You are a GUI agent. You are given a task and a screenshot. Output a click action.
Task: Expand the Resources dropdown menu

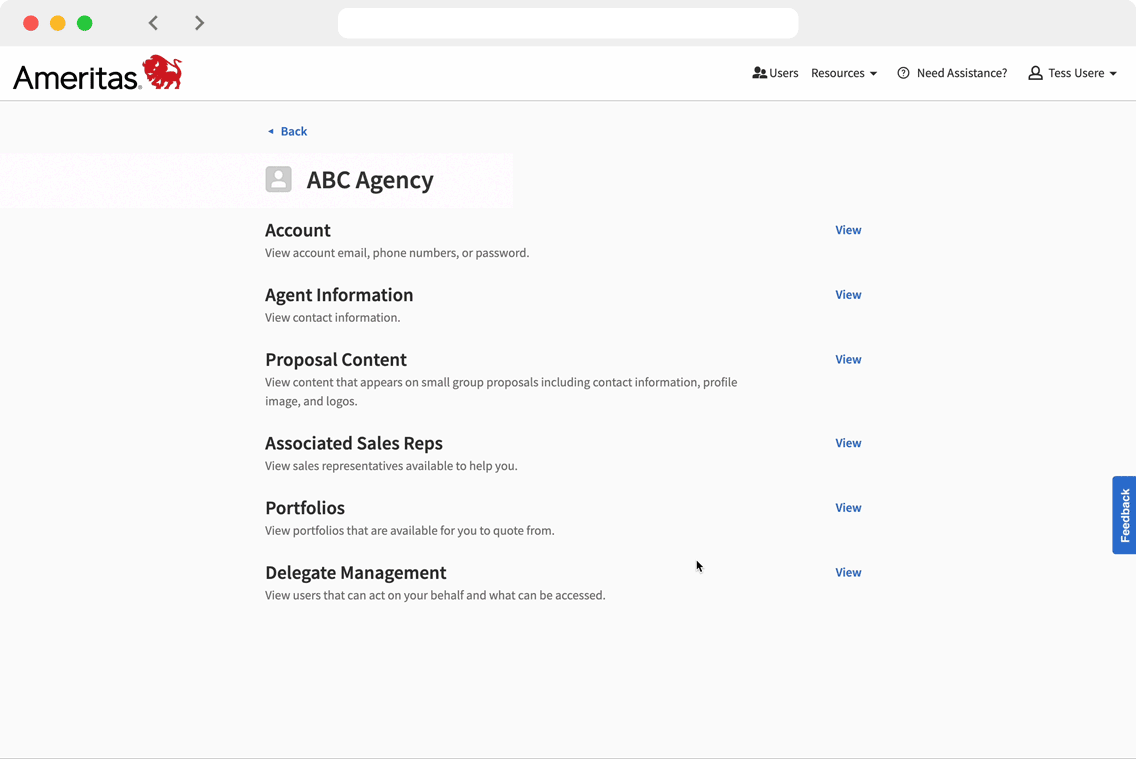pyautogui.click(x=844, y=73)
